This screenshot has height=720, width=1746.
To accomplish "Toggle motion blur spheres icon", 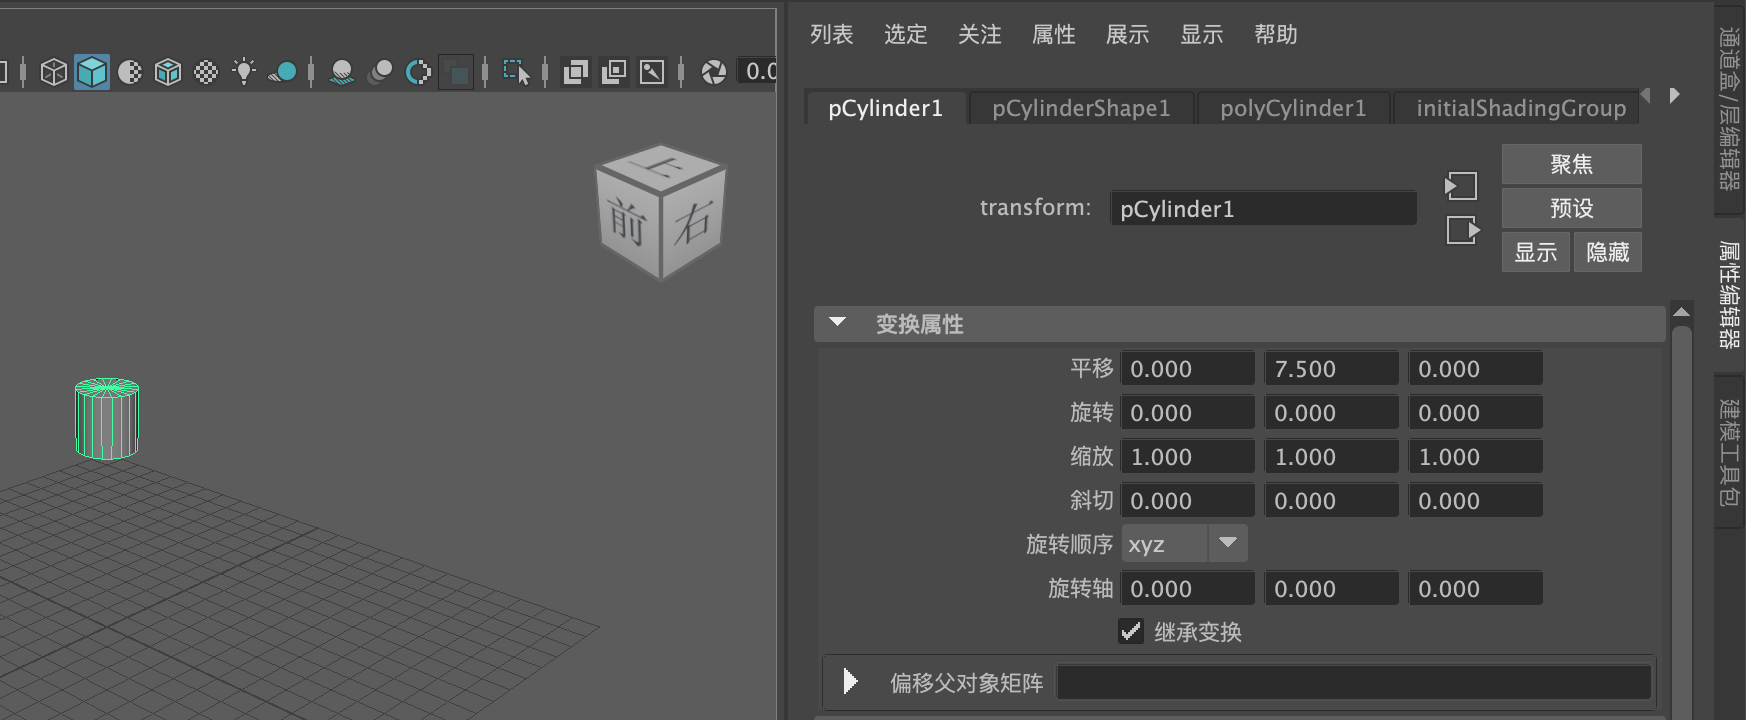I will click(x=380, y=72).
